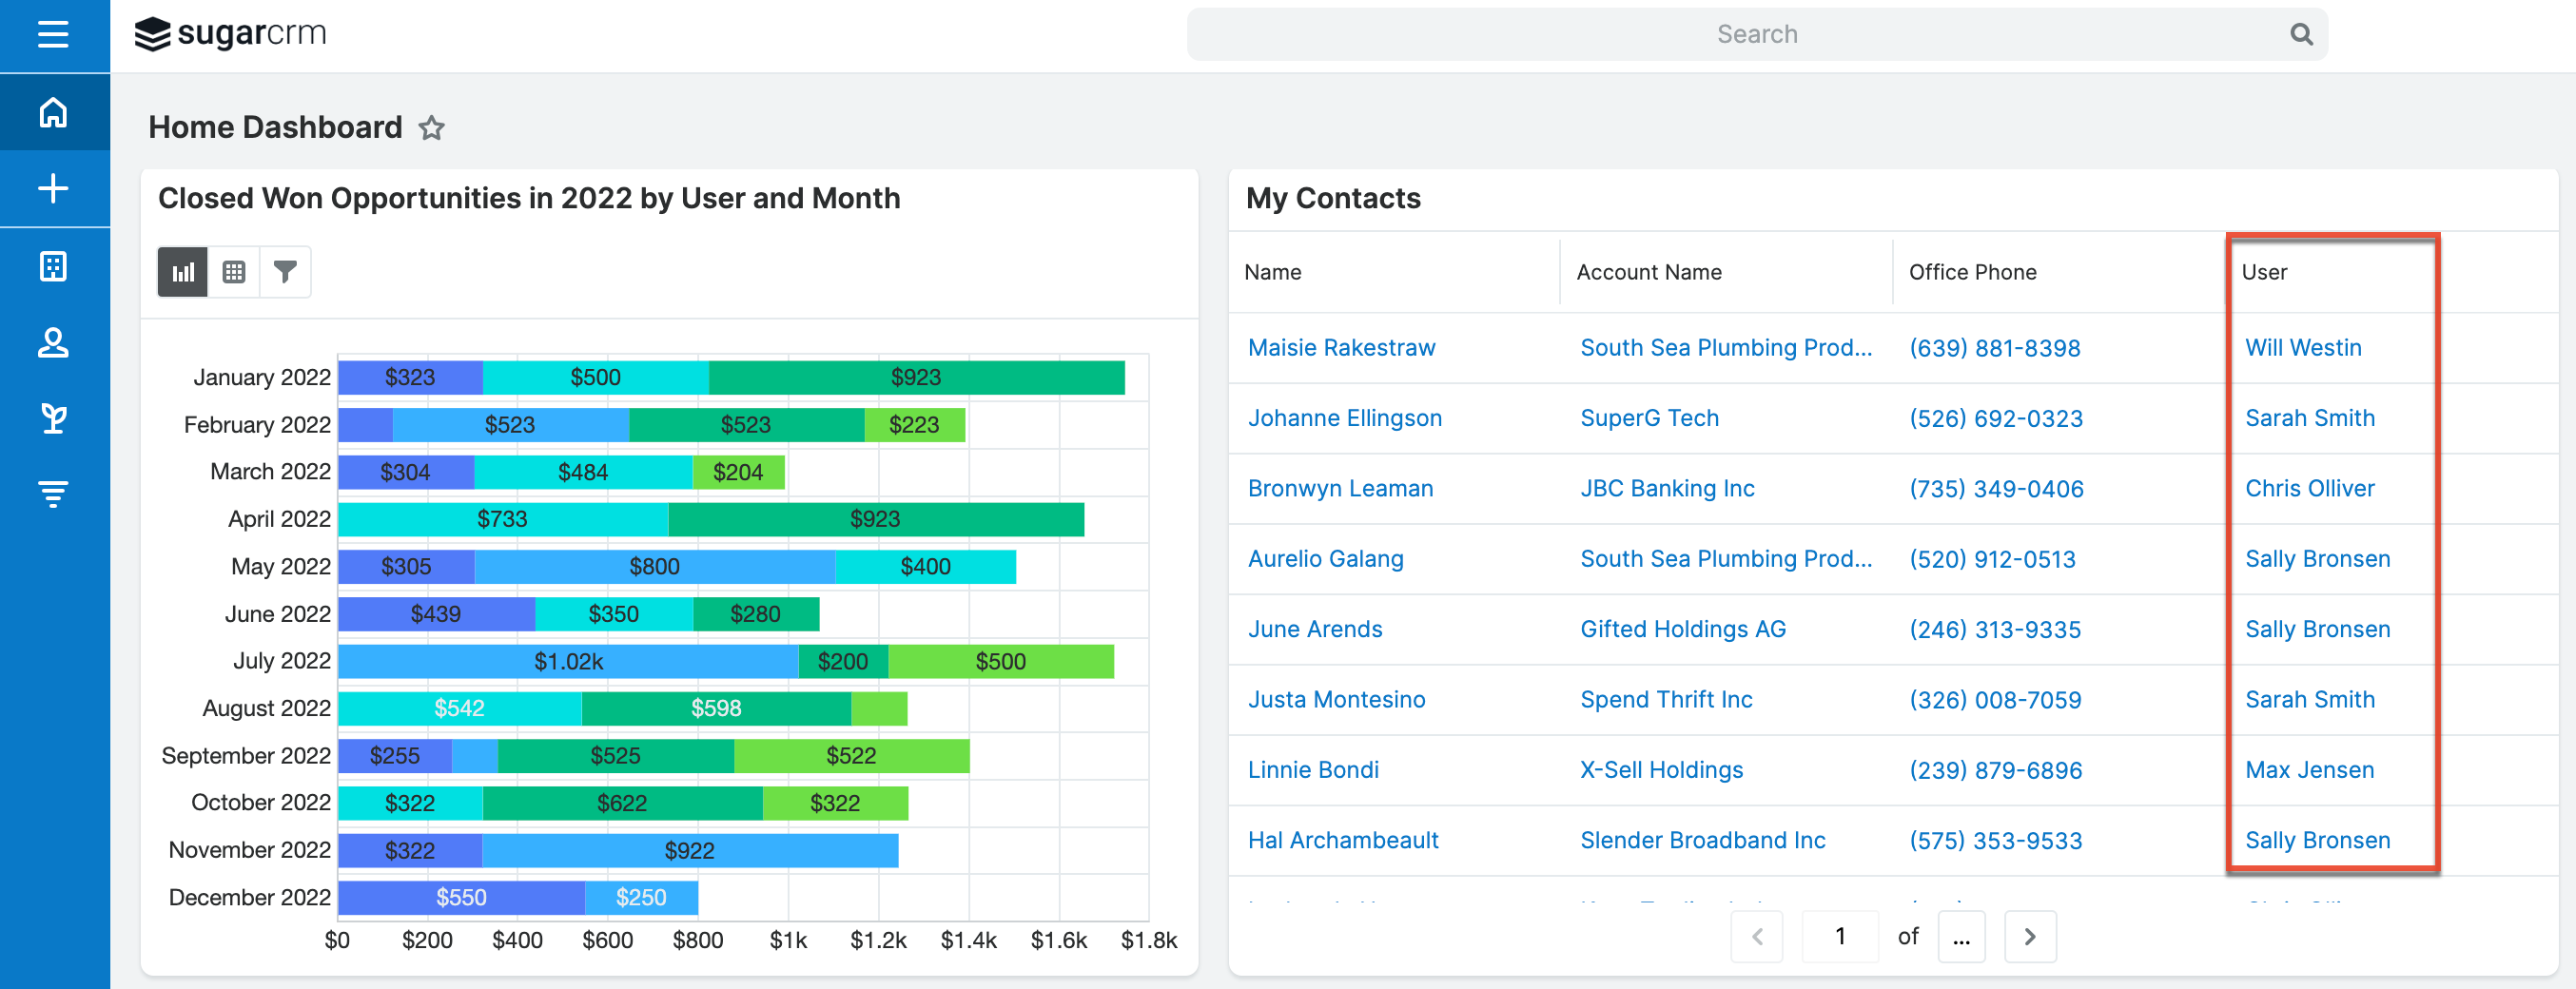Image resolution: width=2576 pixels, height=989 pixels.
Task: Click inside the global search field
Action: [1757, 33]
